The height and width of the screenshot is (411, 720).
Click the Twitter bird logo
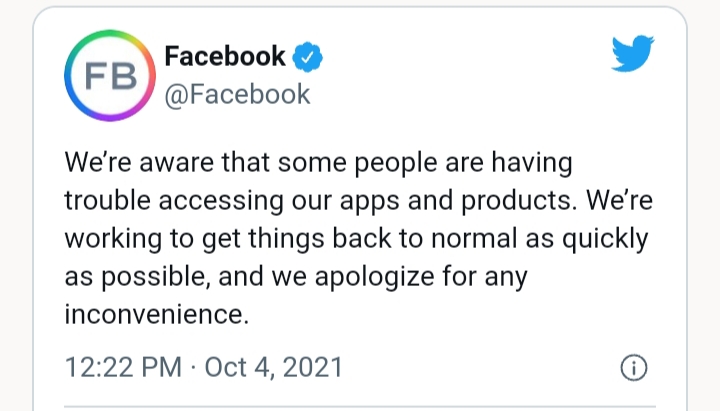point(631,58)
